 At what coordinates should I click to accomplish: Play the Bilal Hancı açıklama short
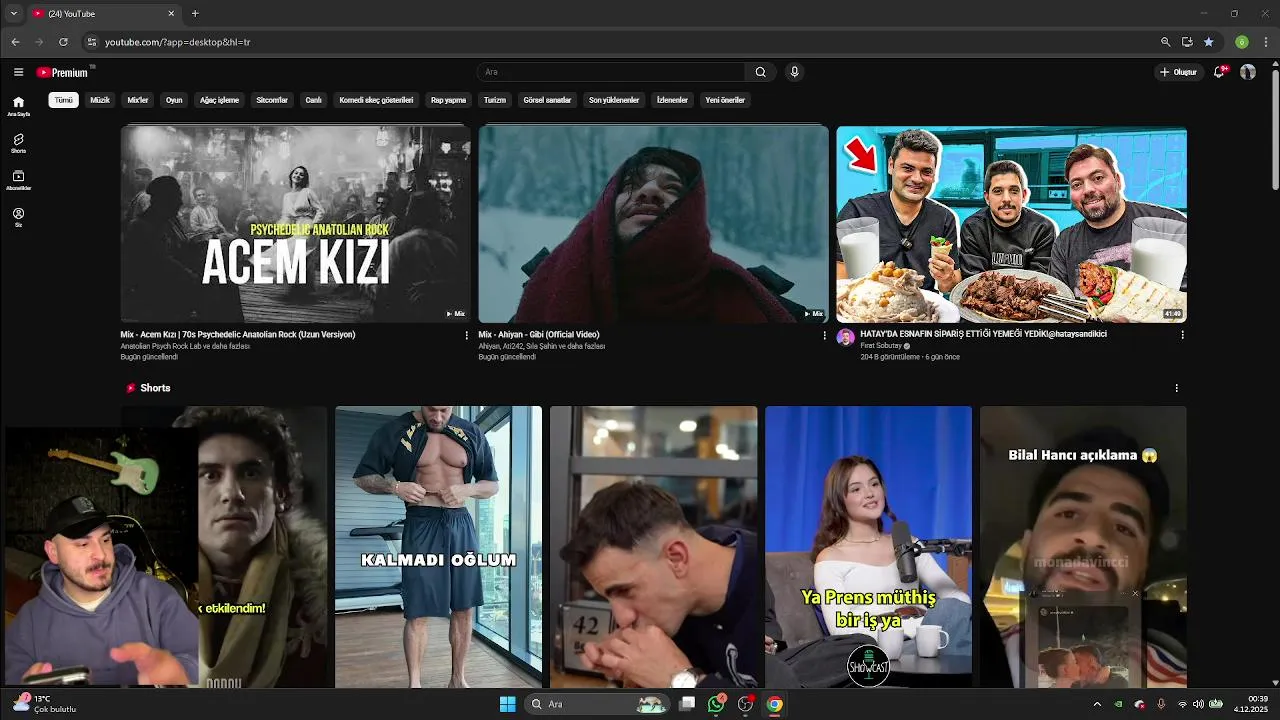coord(1083,547)
